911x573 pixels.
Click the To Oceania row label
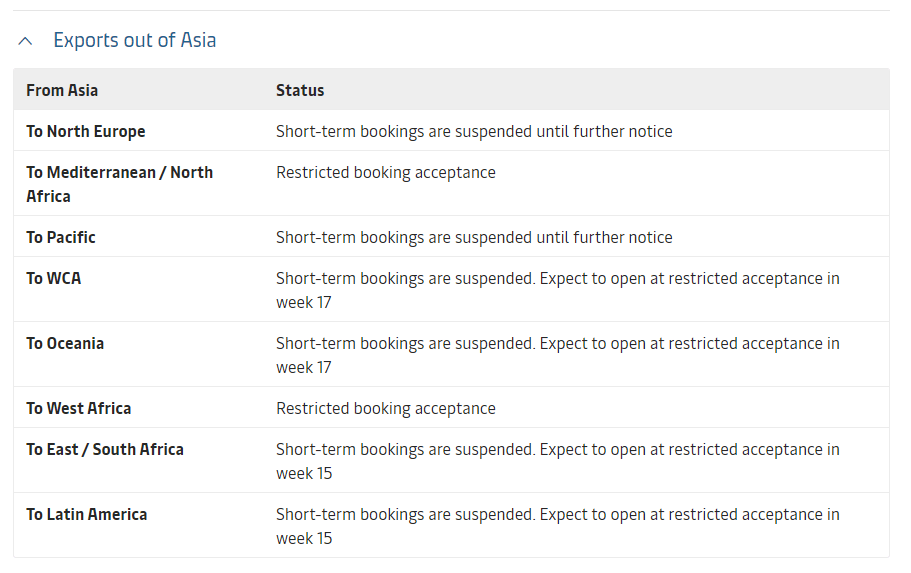pyautogui.click(x=65, y=343)
